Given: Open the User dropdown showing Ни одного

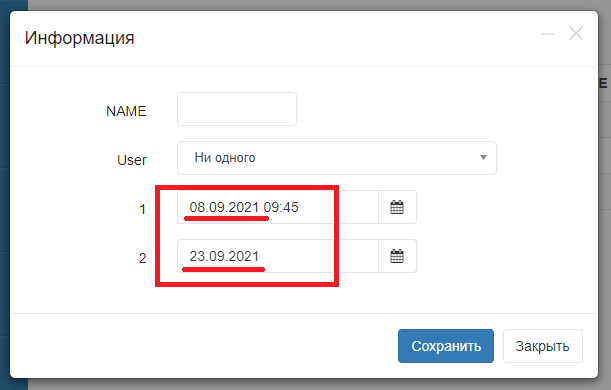Looking at the screenshot, I should pos(337,158).
